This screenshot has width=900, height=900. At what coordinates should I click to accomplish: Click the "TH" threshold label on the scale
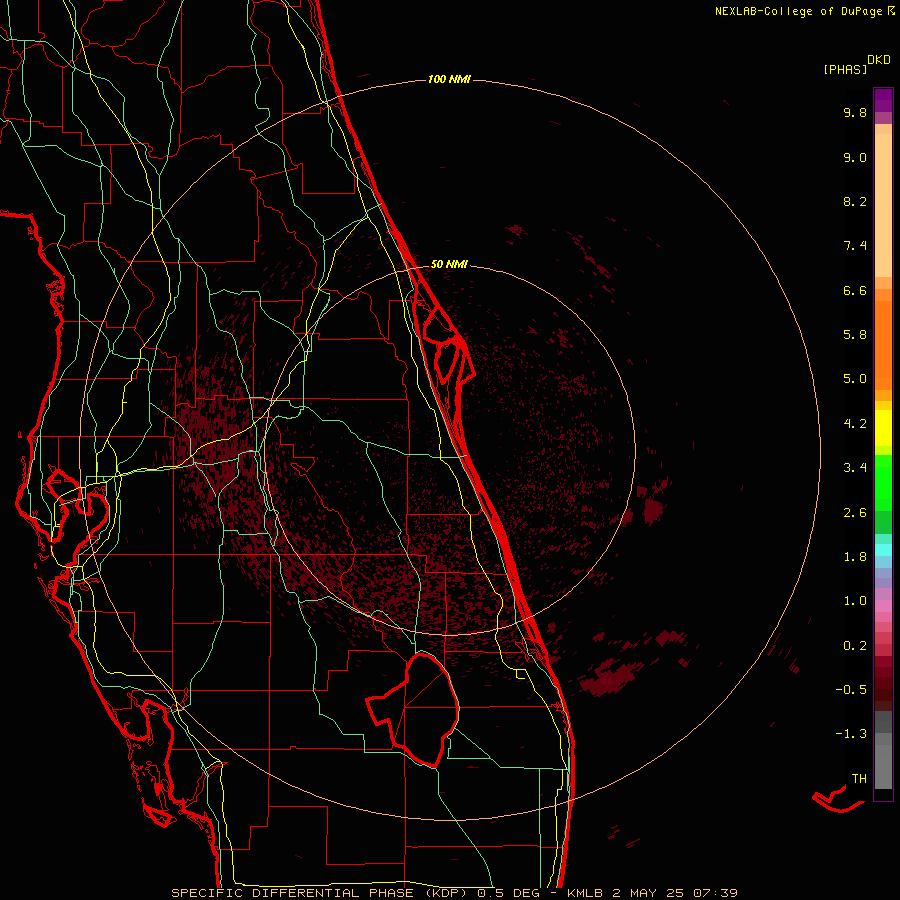click(859, 779)
